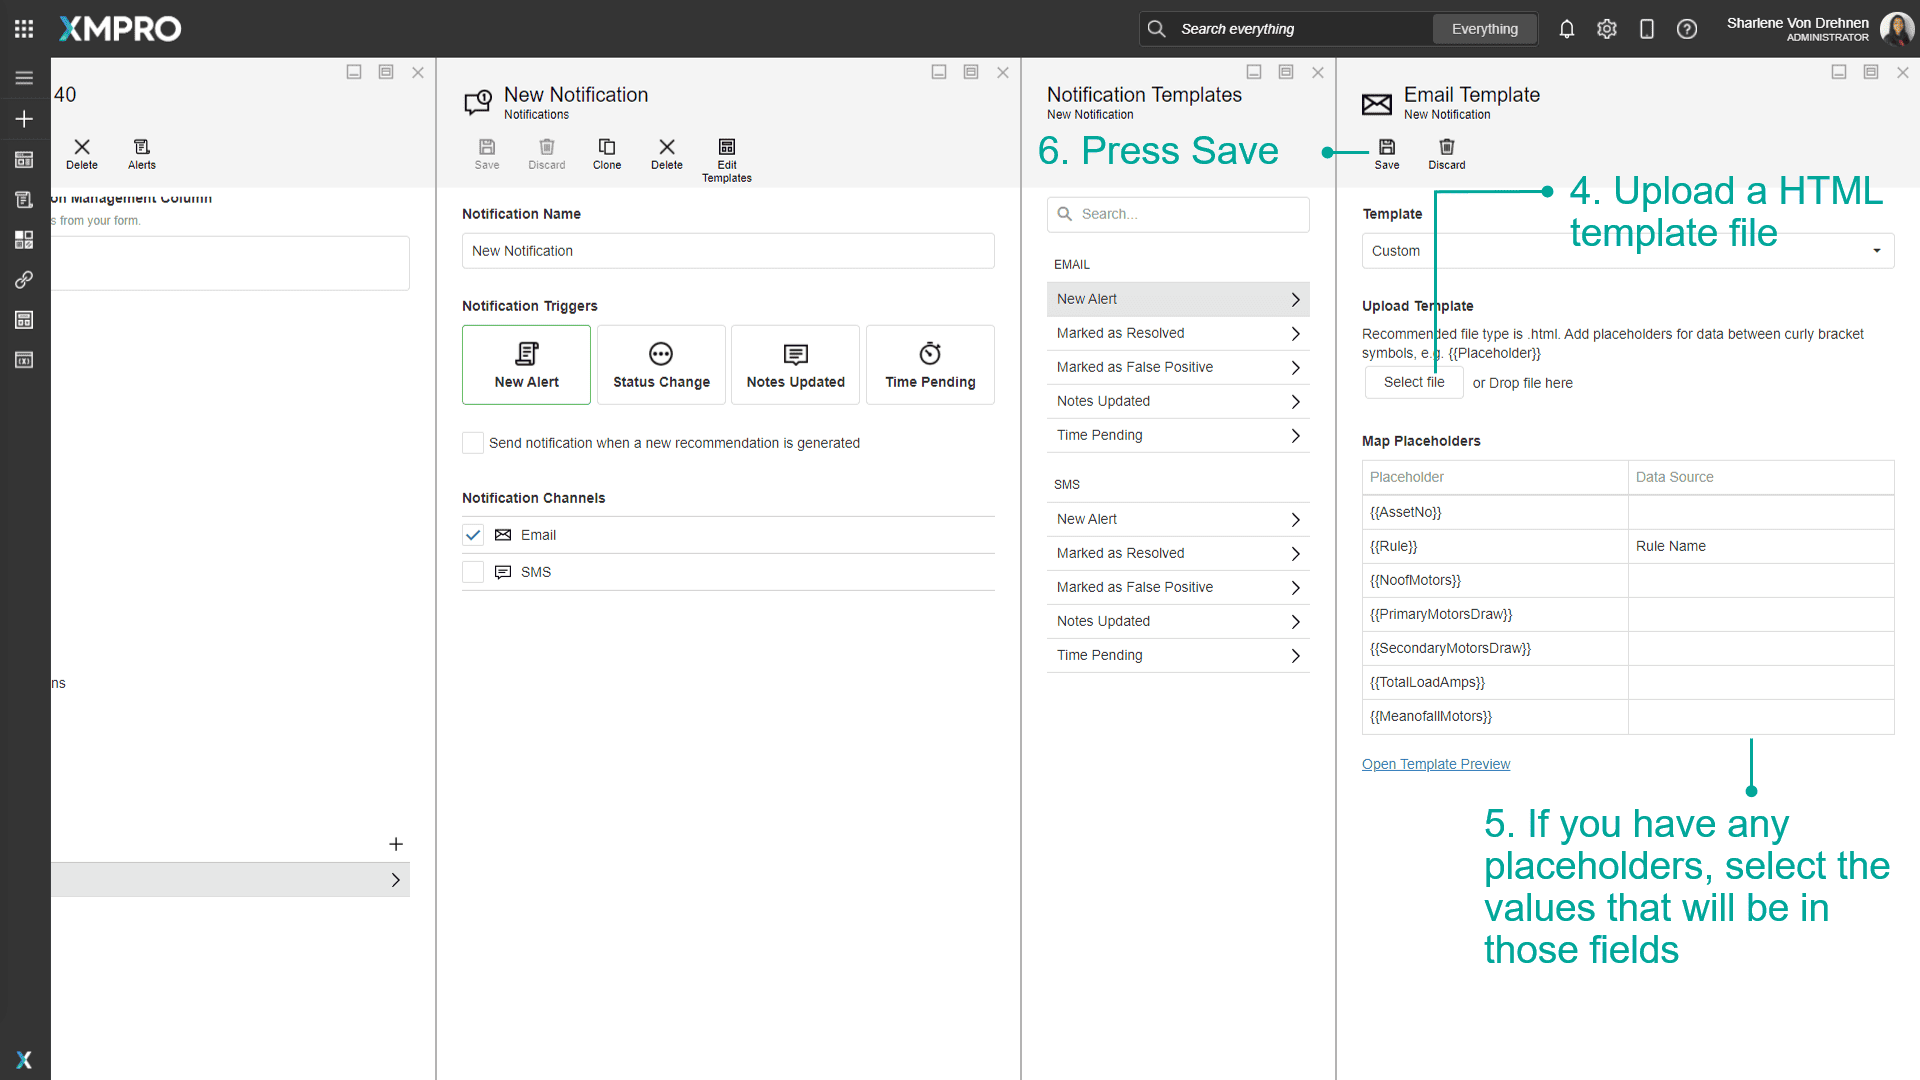Open the Everything search scope dropdown
Viewport: 1920px width, 1080px height.
(x=1484, y=29)
